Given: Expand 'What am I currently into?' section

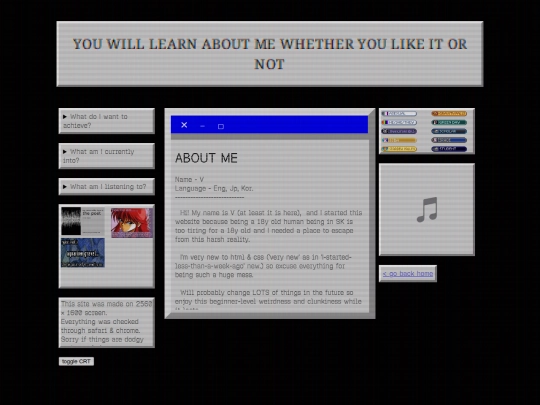Looking at the screenshot, I should [106, 156].
